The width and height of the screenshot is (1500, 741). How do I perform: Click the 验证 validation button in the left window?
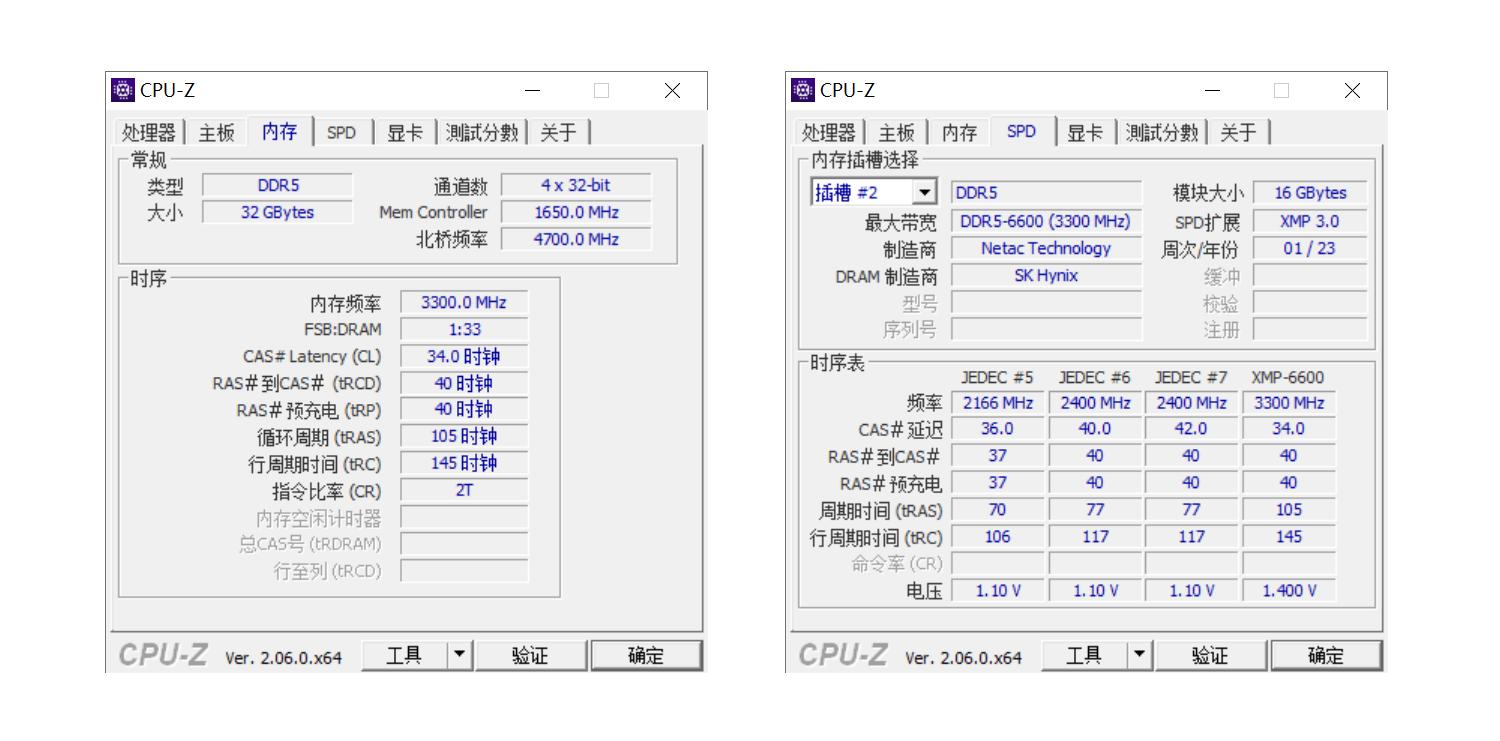(531, 654)
